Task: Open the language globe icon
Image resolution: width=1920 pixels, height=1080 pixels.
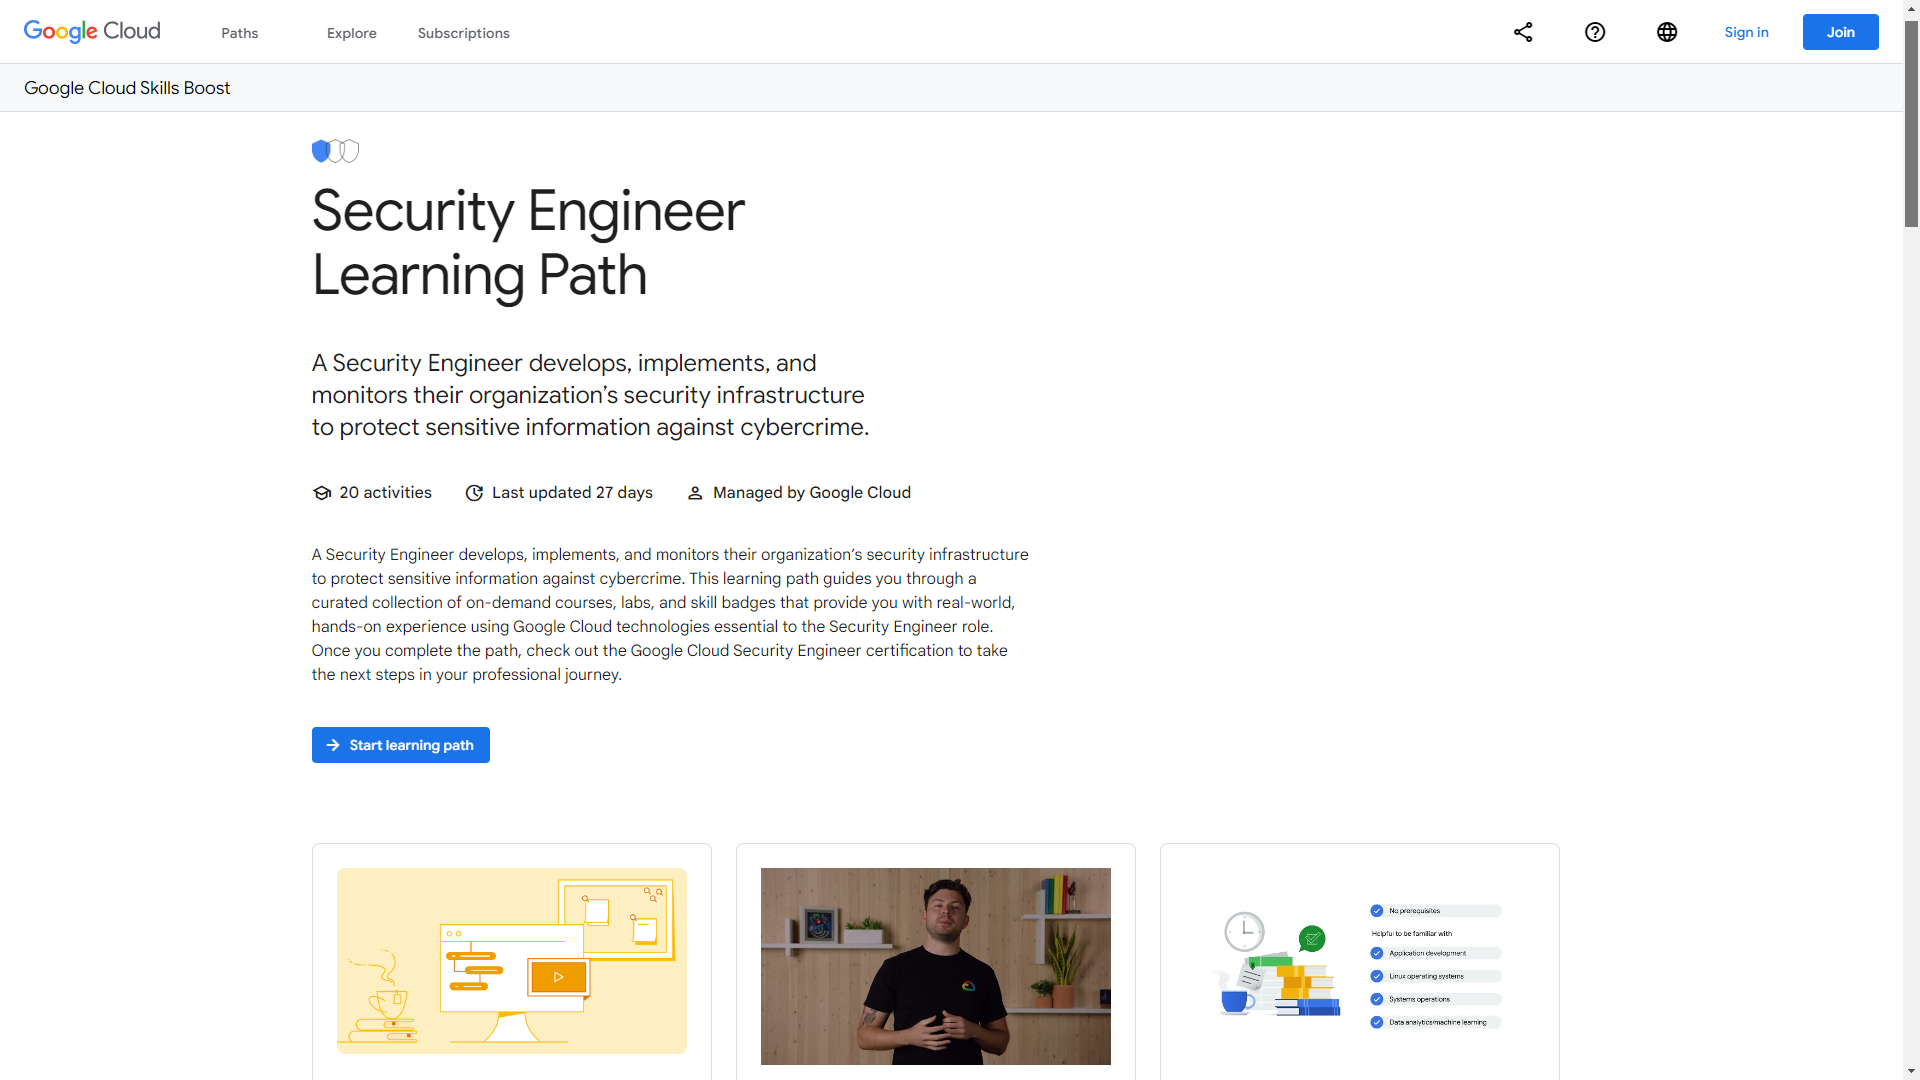Action: pos(1667,32)
